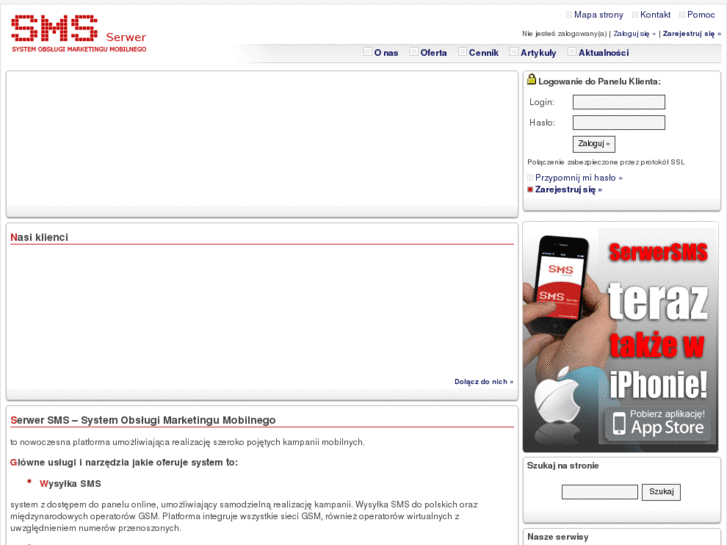The image size is (727, 545).
Task: Click the padlock icon beside Logowanie heading
Action: [531, 79]
